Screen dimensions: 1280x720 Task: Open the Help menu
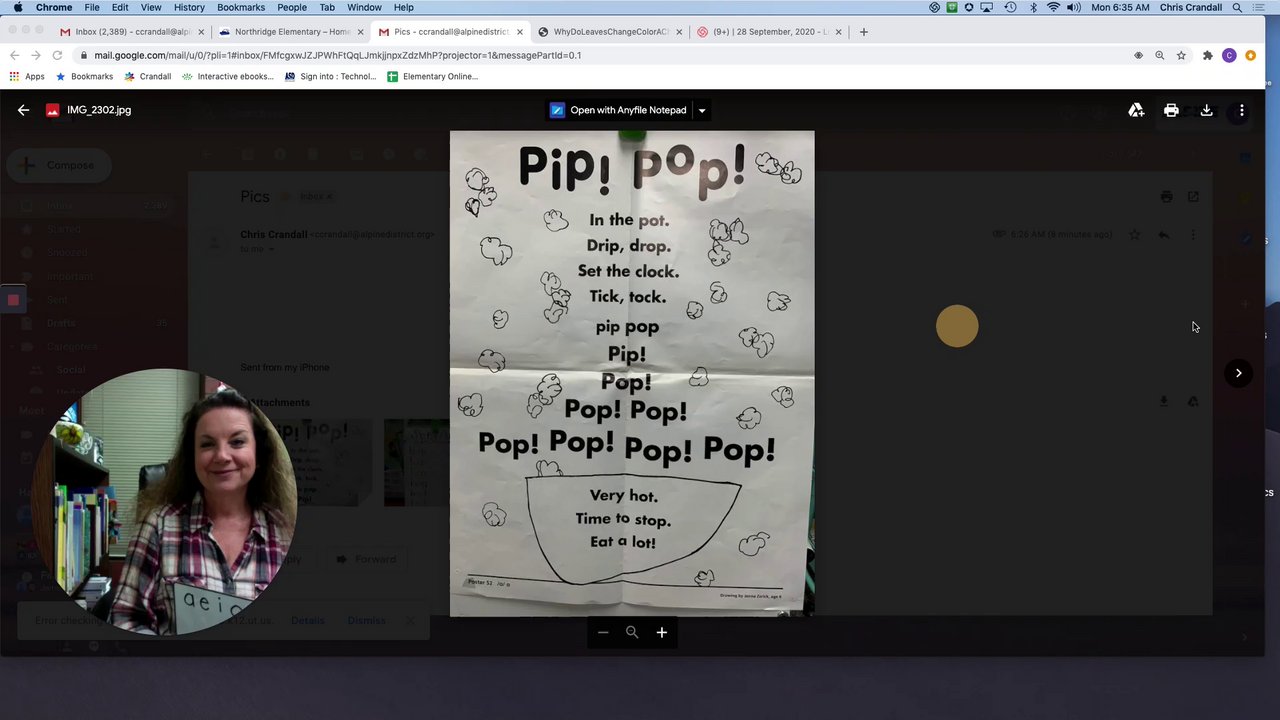coord(403,7)
